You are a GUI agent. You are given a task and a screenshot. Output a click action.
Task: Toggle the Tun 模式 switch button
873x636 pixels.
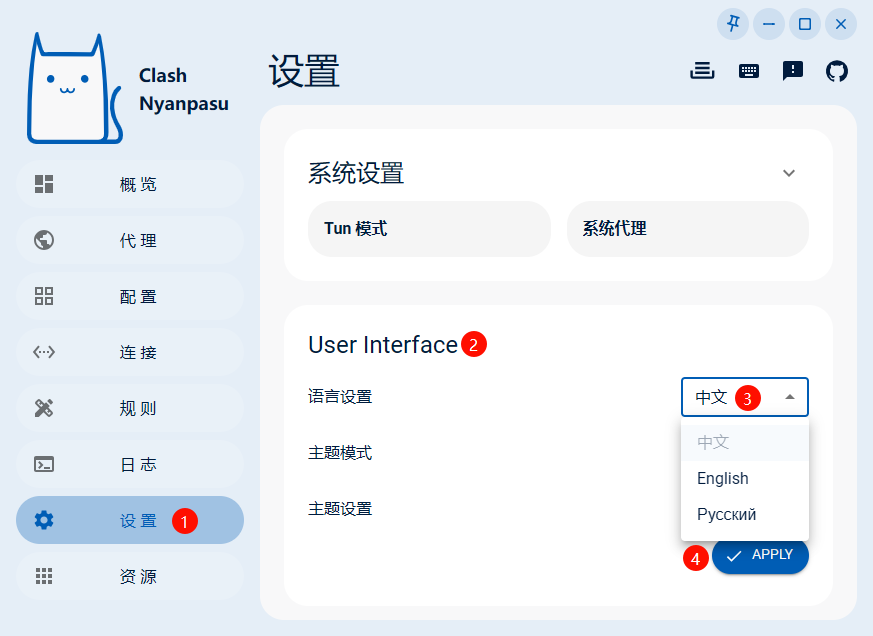[429, 229]
